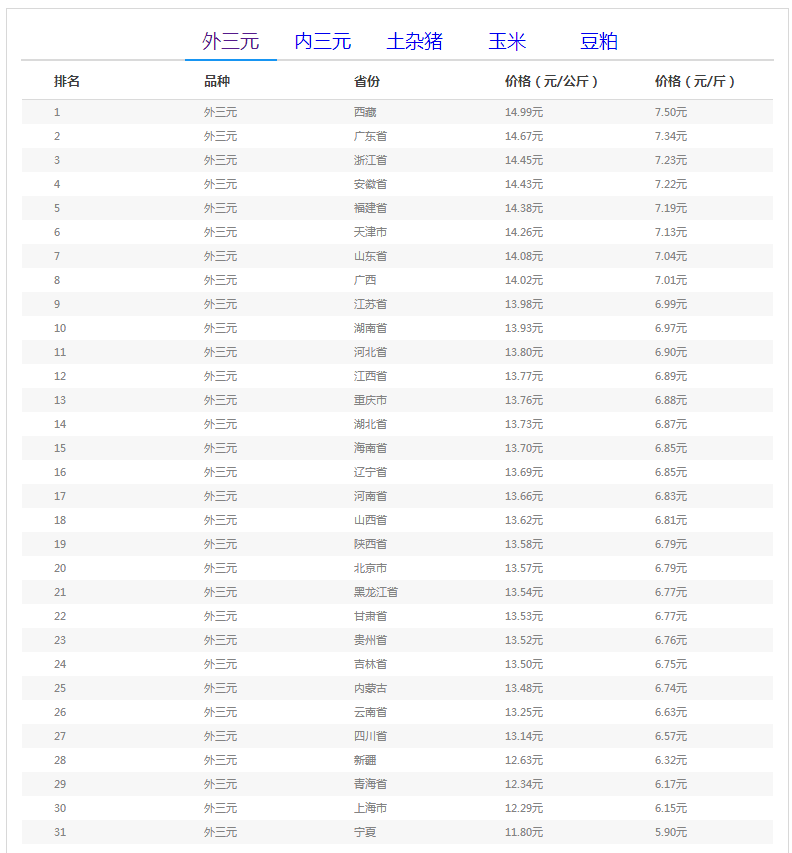
Task: Click the 江西省 province cell
Action: 370,376
